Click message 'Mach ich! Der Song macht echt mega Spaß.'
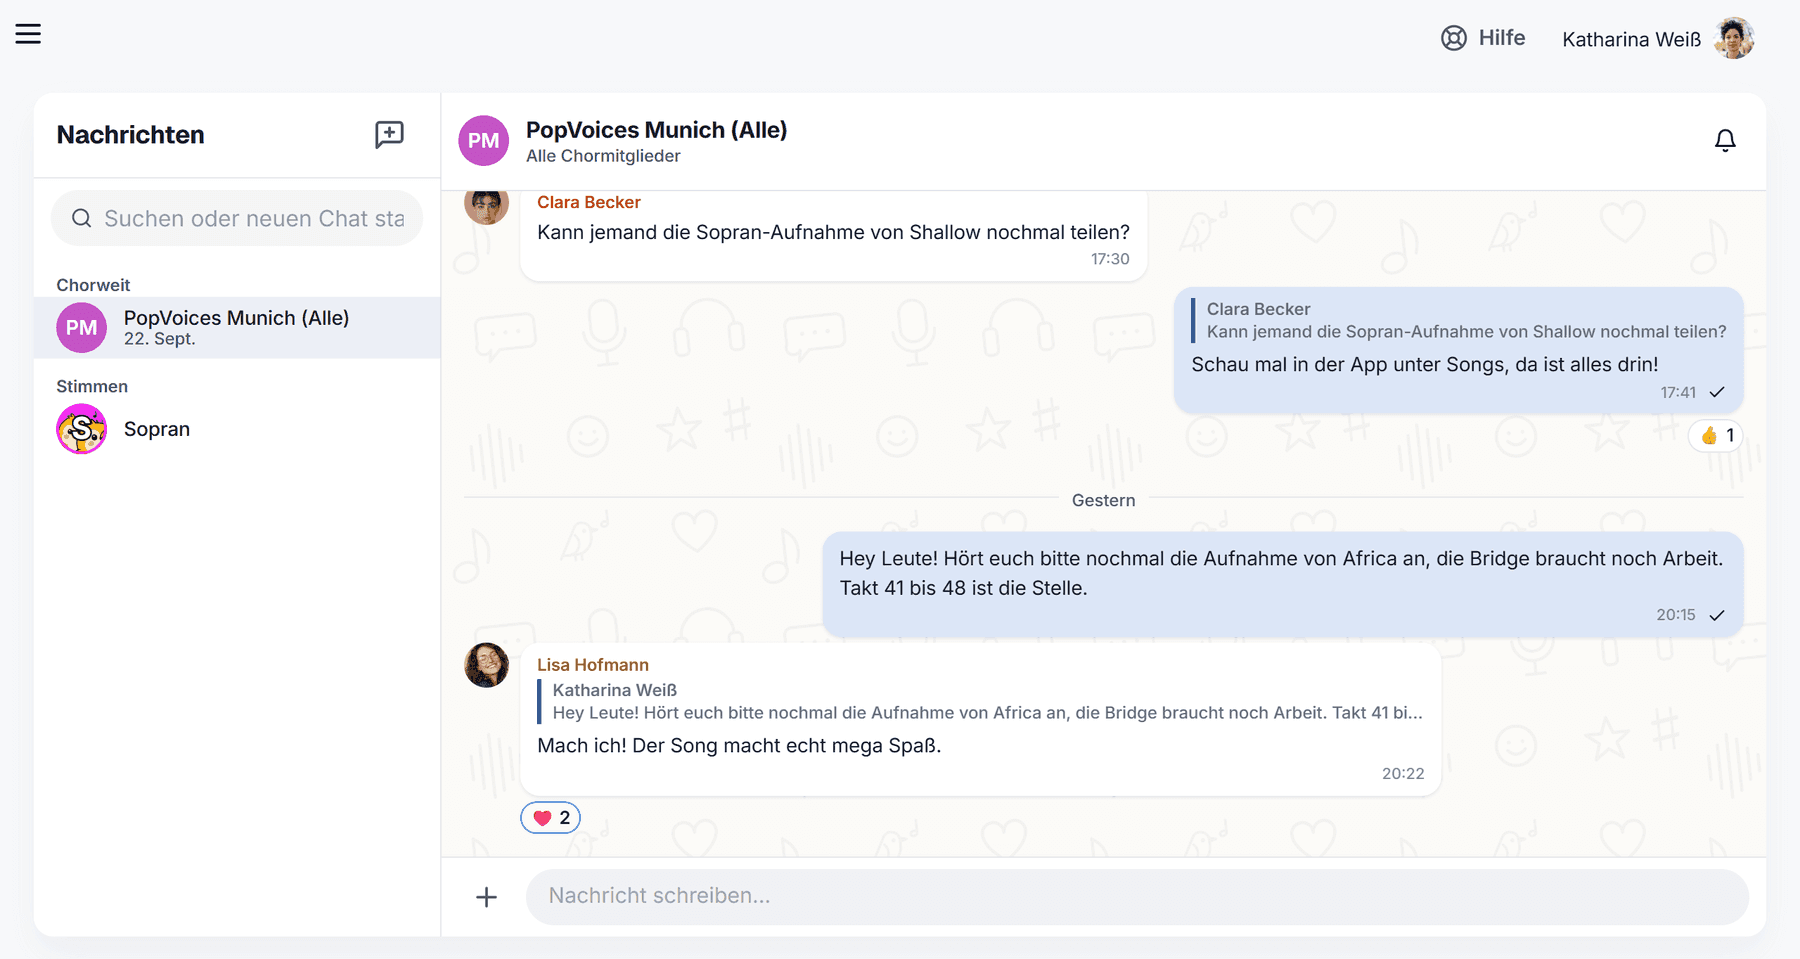The height and width of the screenshot is (959, 1800). coord(739,746)
